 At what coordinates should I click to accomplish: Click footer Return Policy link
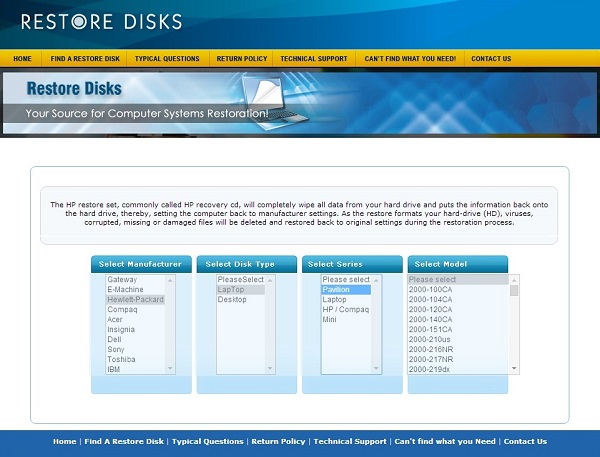(278, 441)
